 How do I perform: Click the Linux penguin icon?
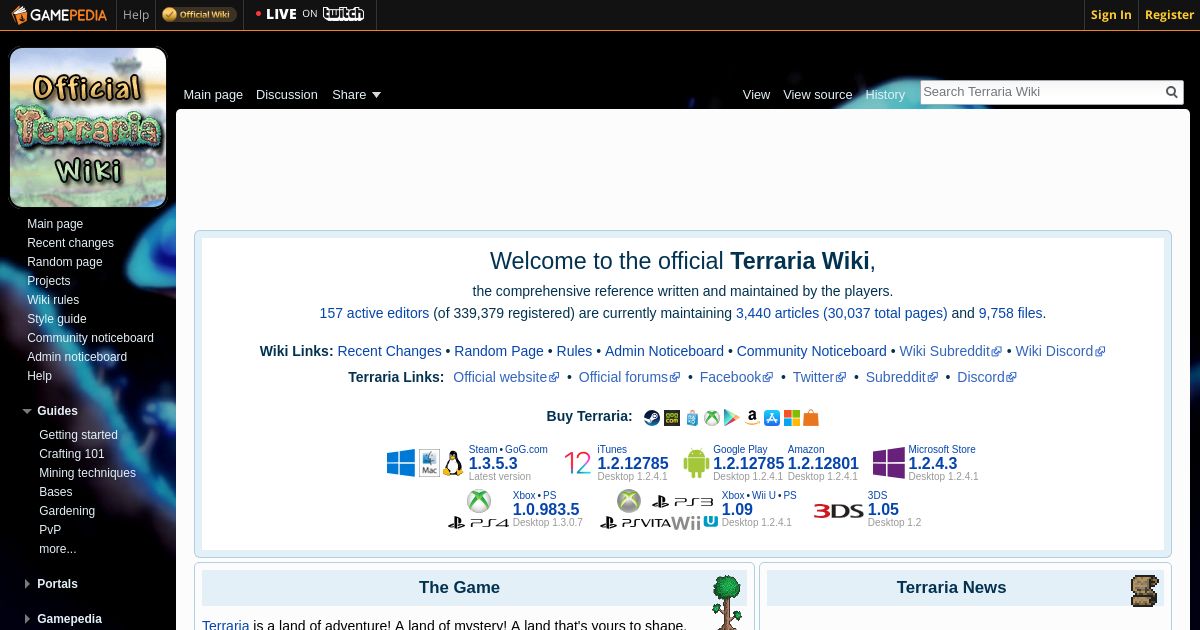[x=453, y=463]
